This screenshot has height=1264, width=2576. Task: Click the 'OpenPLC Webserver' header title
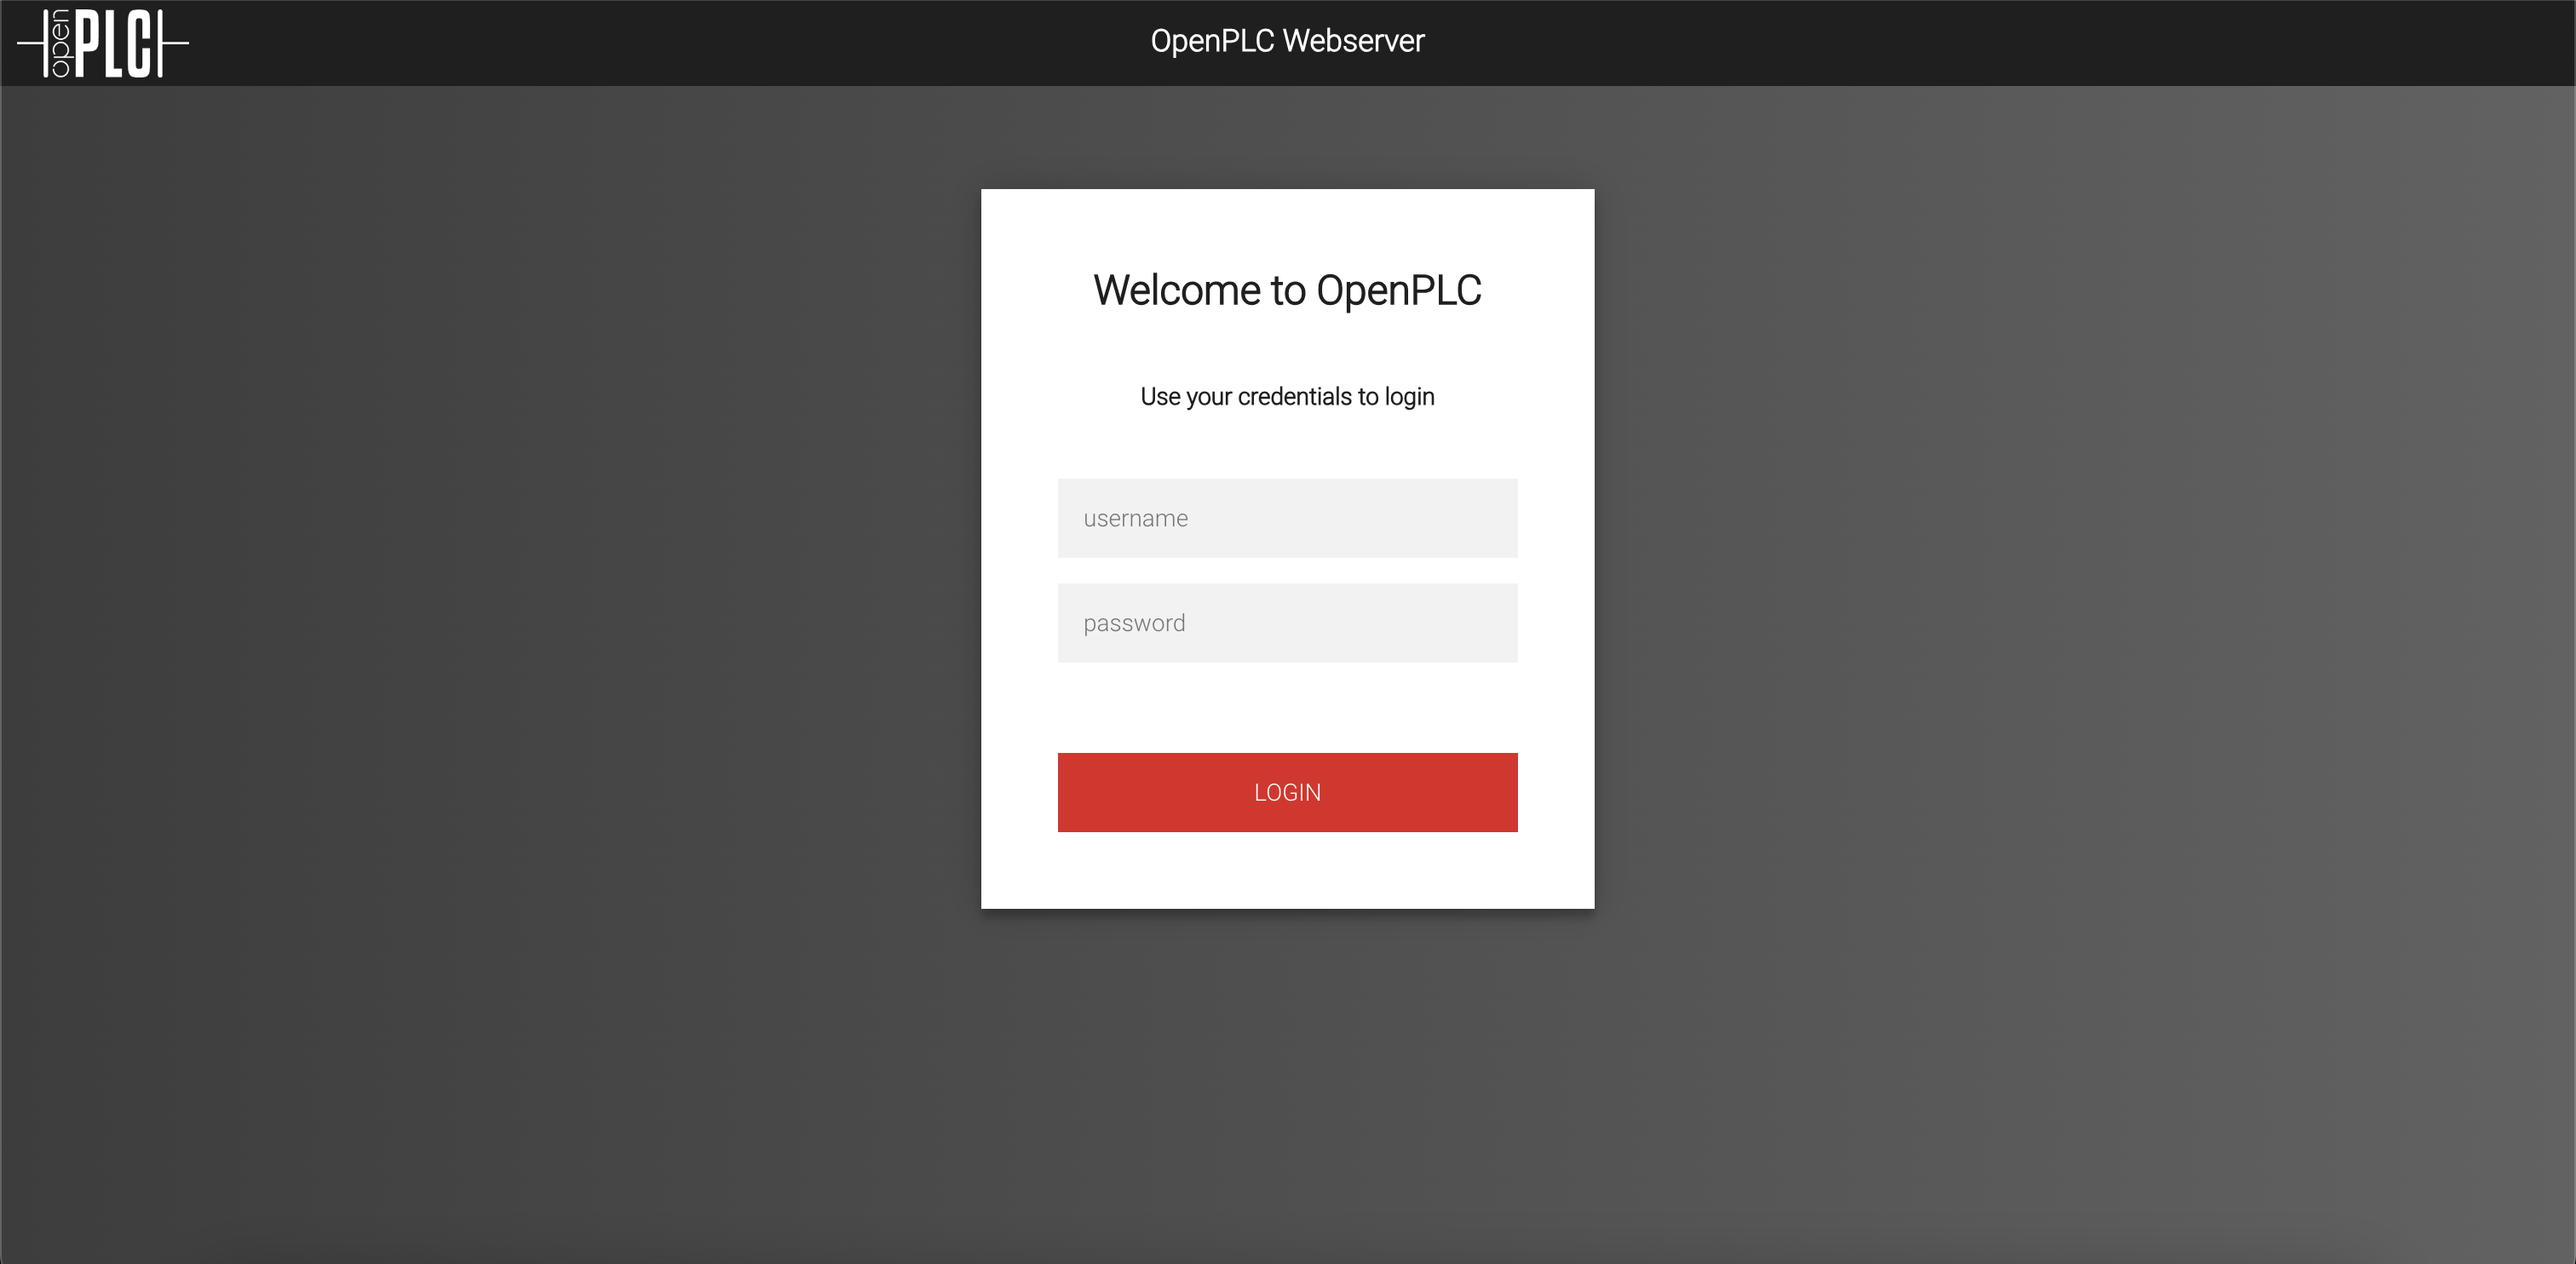pyautogui.click(x=1287, y=41)
